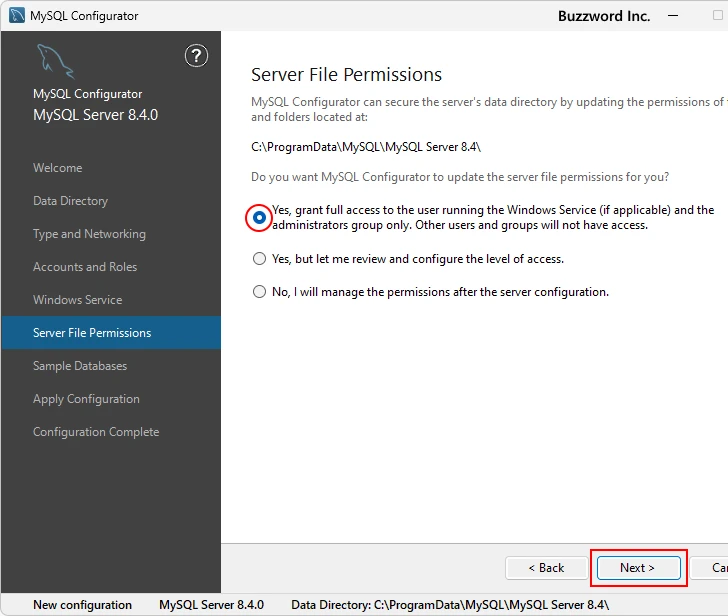Image resolution: width=728 pixels, height=616 pixels.
Task: Open the Apply Configuration step
Action: pos(86,399)
